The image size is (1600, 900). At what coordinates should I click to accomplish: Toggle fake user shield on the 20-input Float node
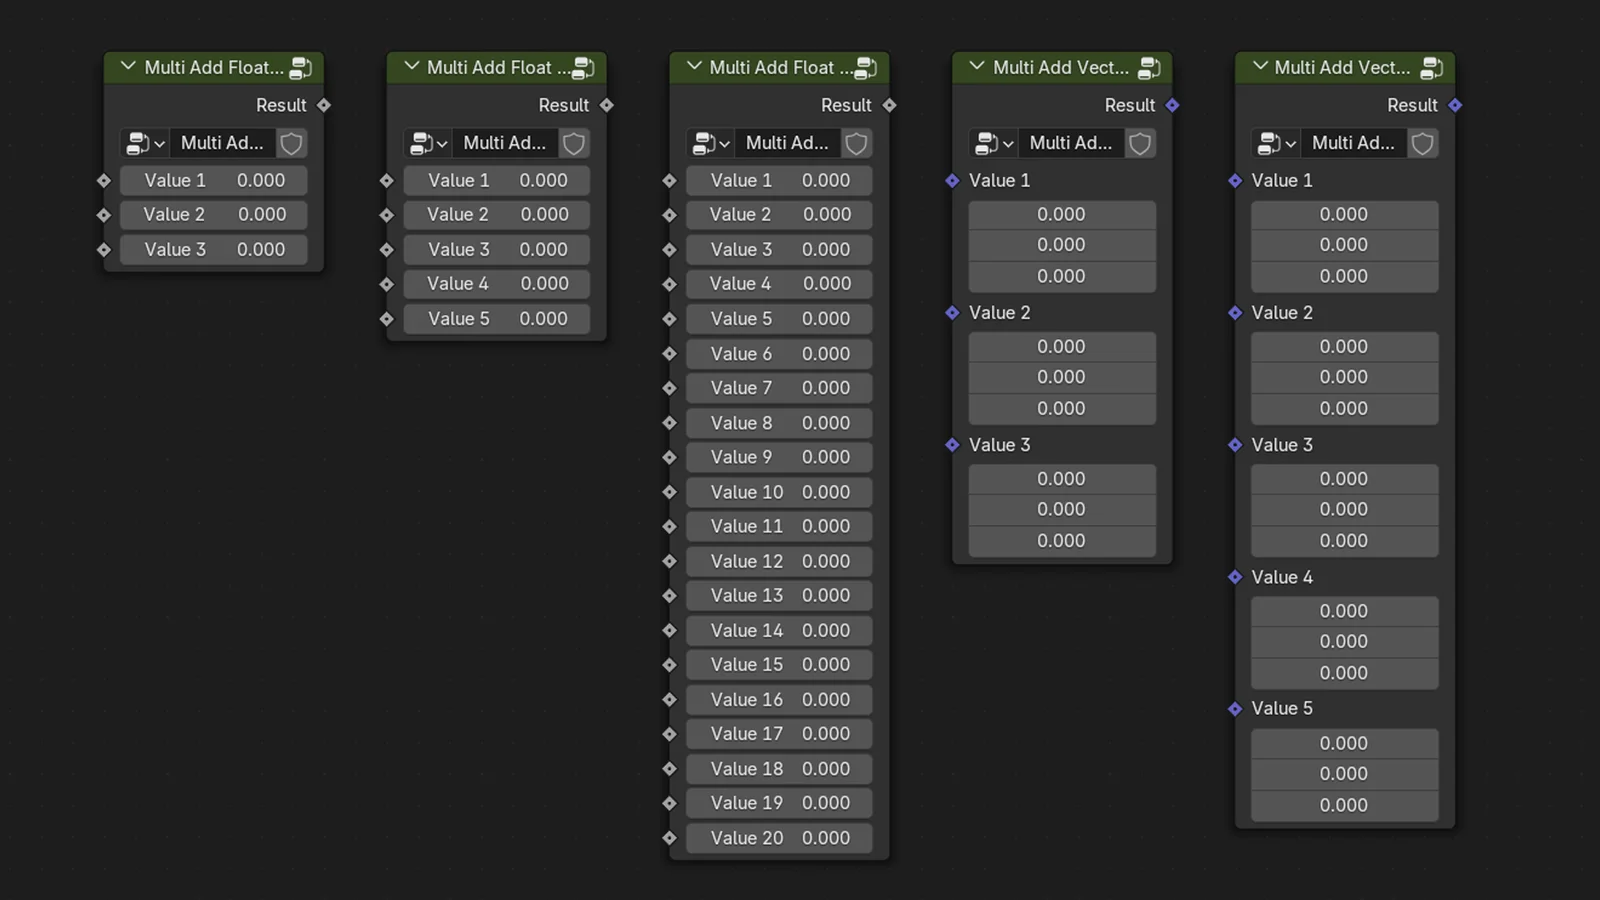[856, 143]
